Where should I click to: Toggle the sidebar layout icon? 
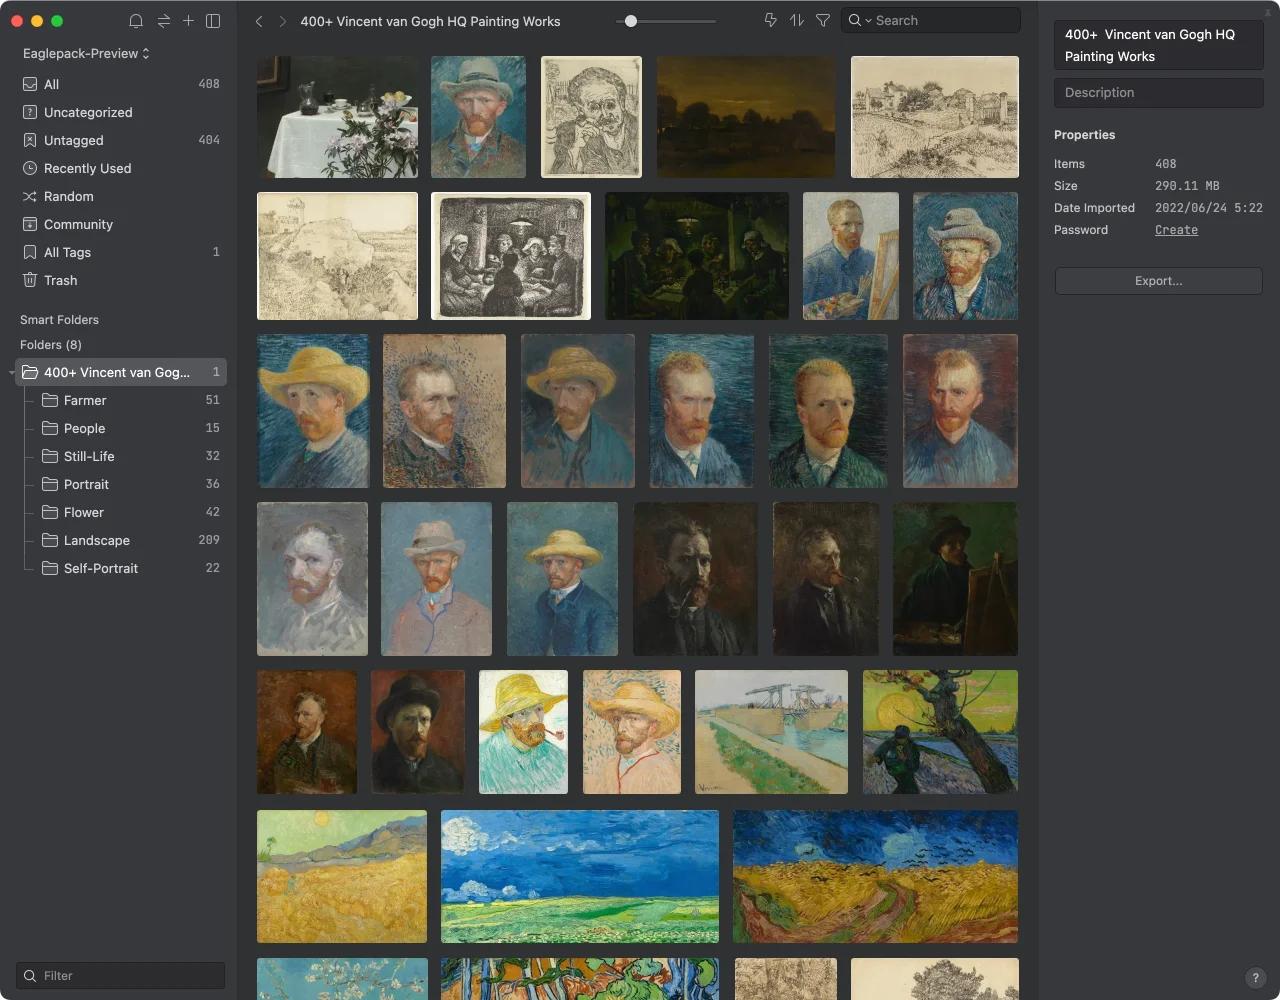(x=213, y=21)
